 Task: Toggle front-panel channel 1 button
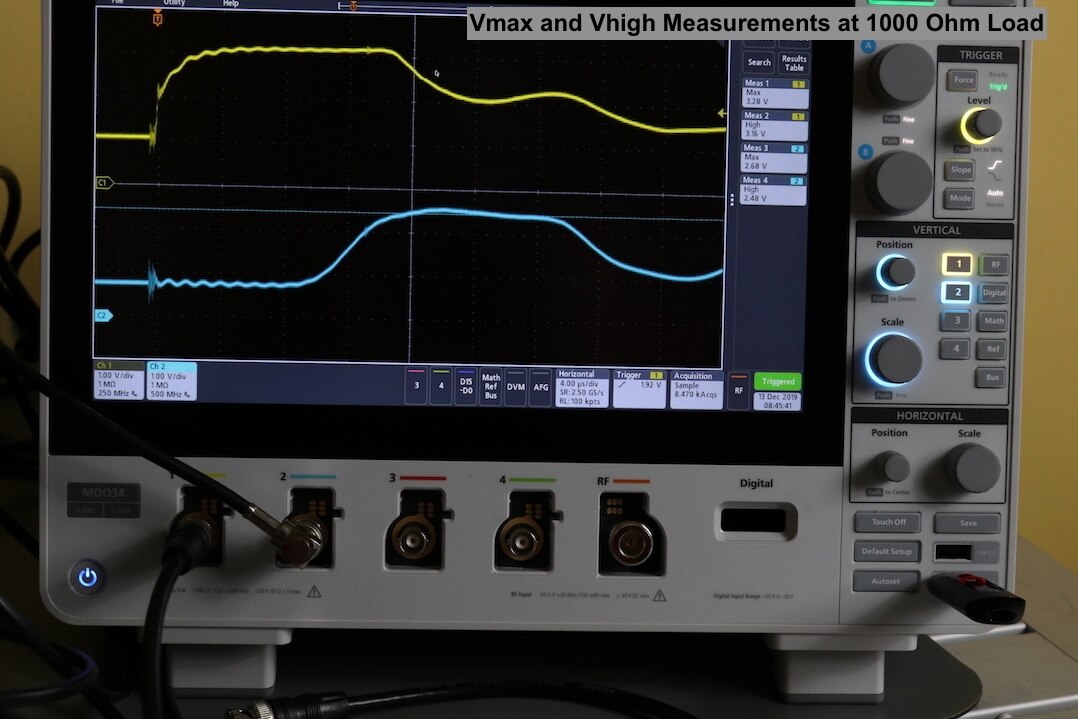click(958, 264)
